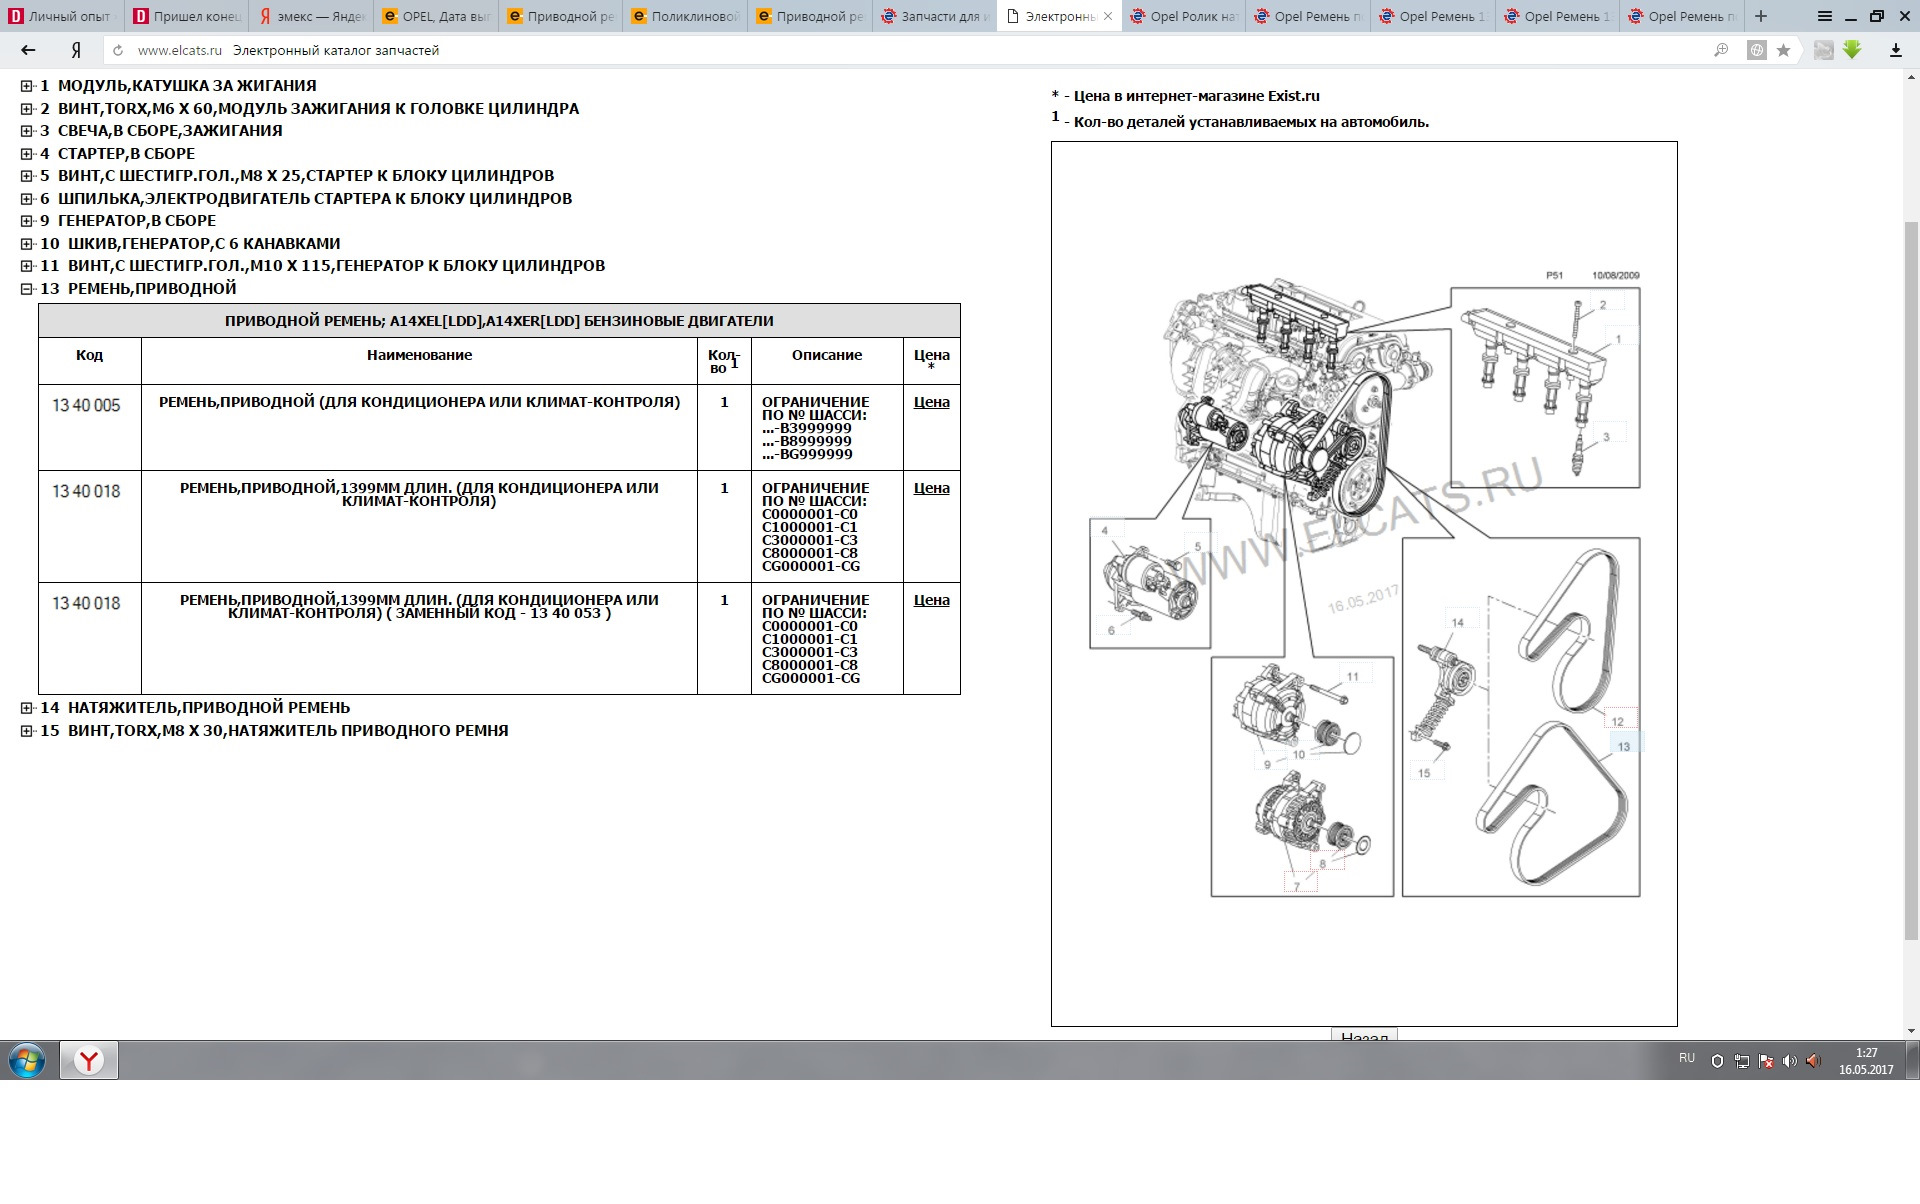This screenshot has width=1920, height=1204.
Task: Expand item 1 МОДУЛЬ,КАТУШКА ЗАЖИГАНИЯ
Action: (x=27, y=86)
